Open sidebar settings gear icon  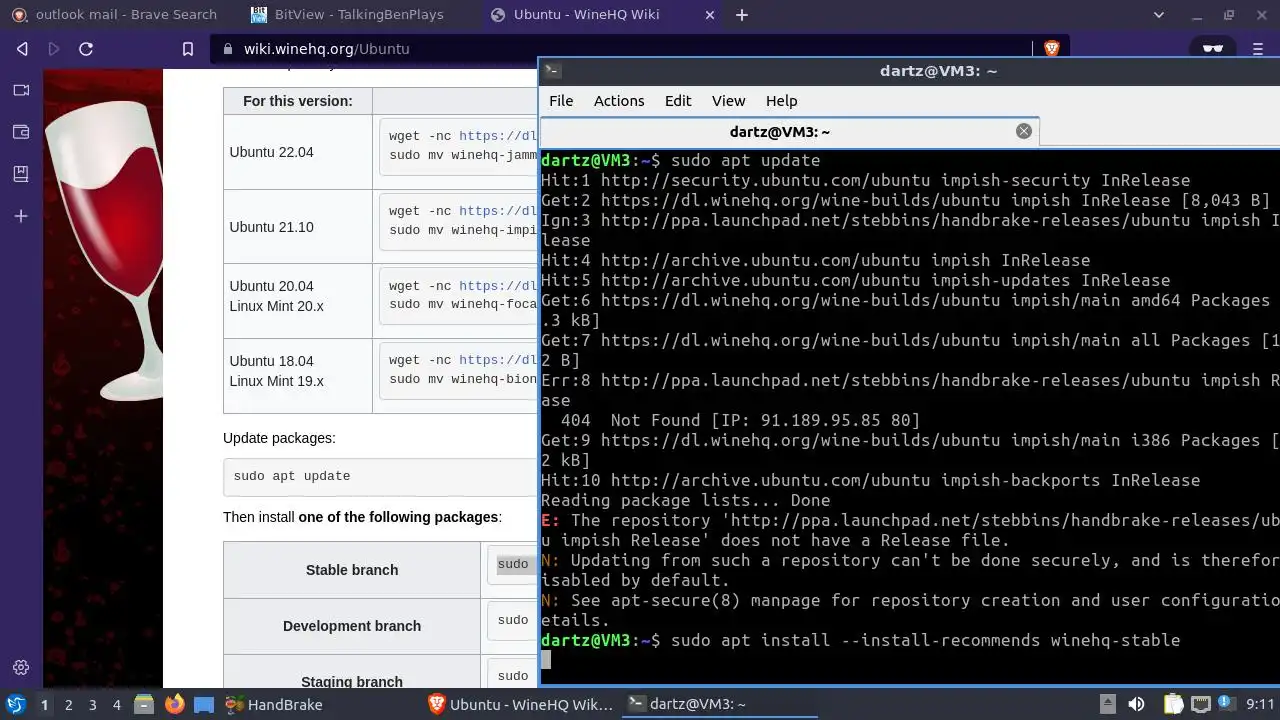(21, 667)
